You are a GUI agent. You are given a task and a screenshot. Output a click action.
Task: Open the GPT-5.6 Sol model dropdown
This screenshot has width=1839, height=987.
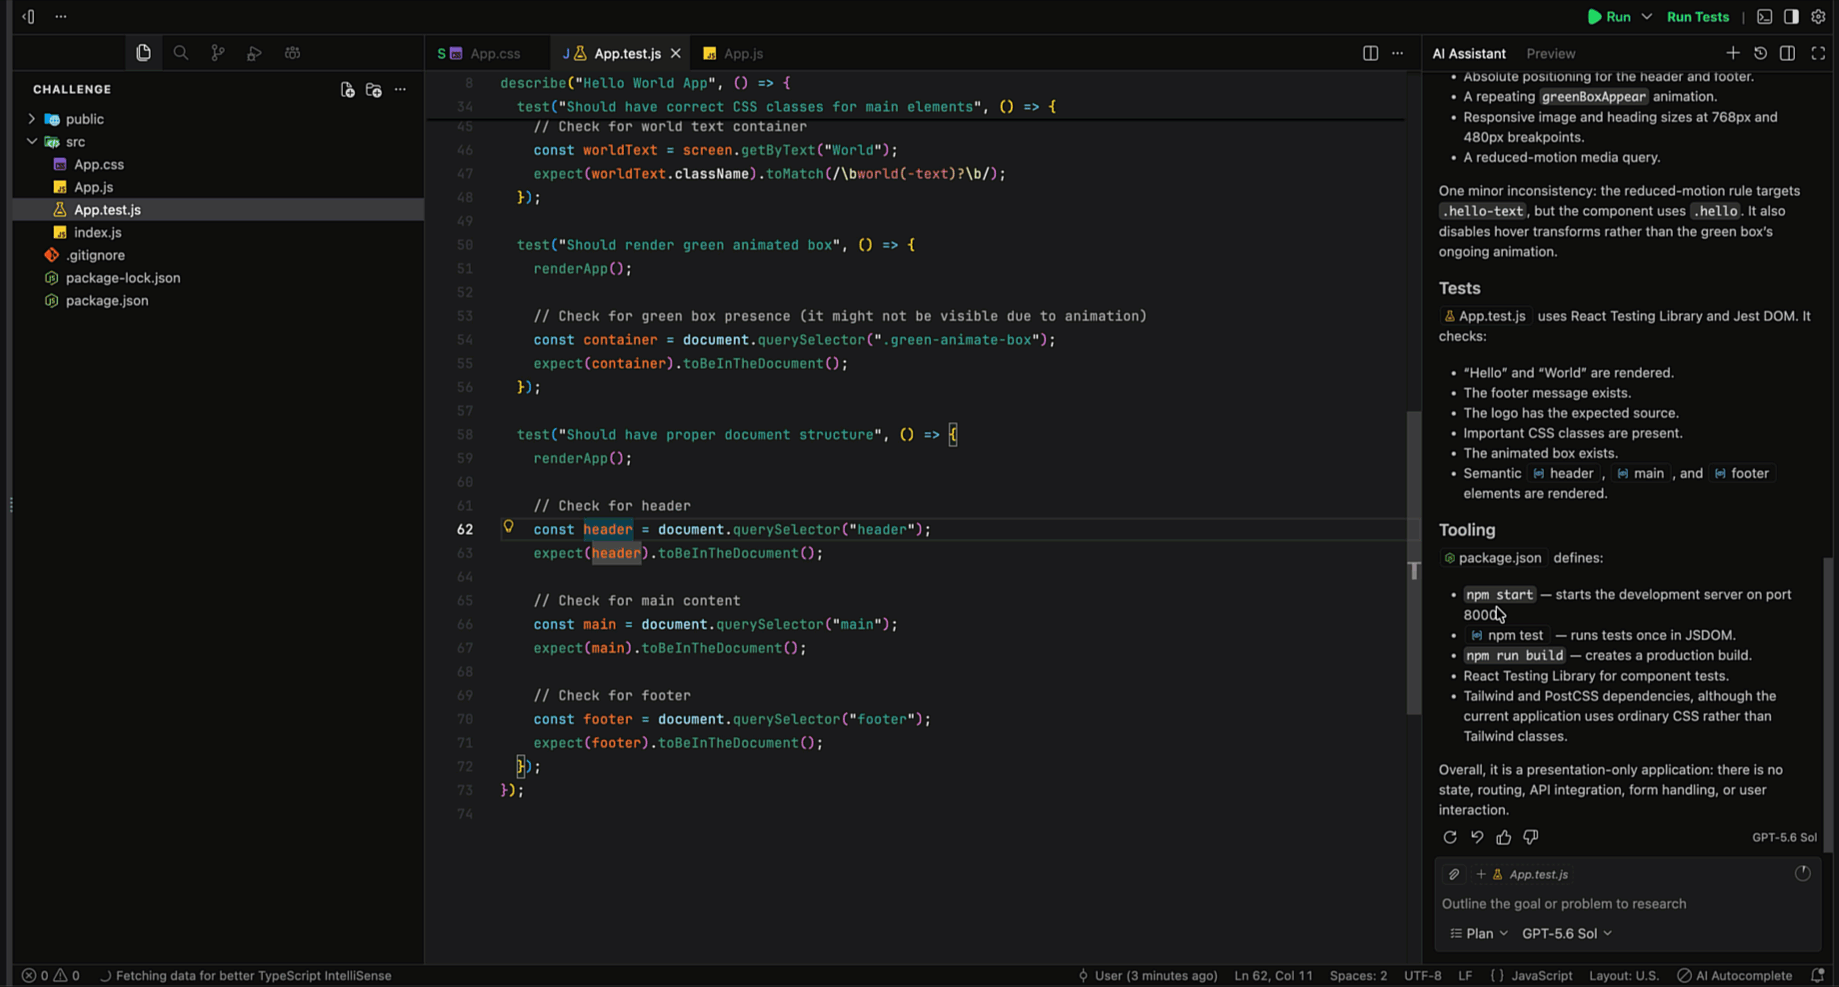coord(1567,933)
